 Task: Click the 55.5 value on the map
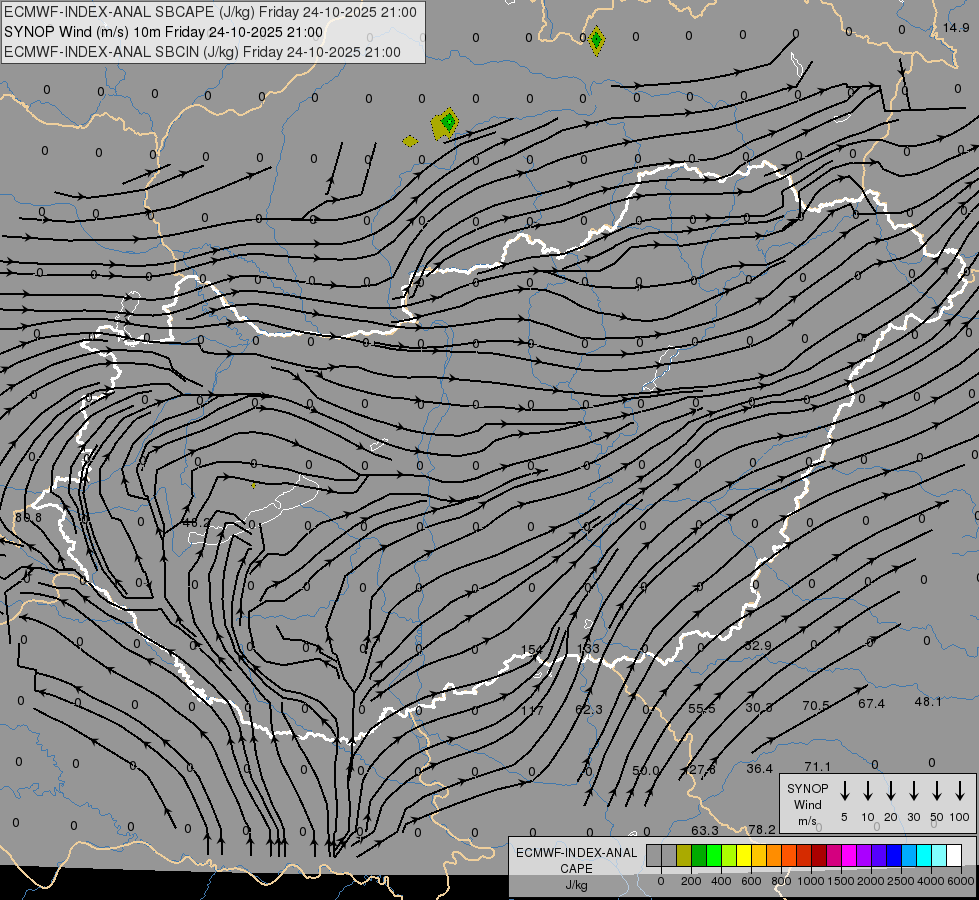[702, 709]
